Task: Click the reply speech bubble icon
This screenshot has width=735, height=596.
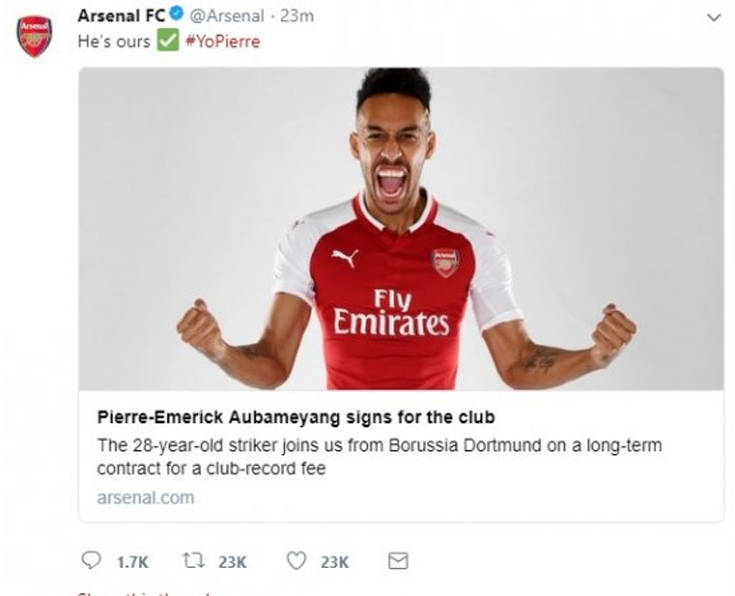Action: click(90, 561)
